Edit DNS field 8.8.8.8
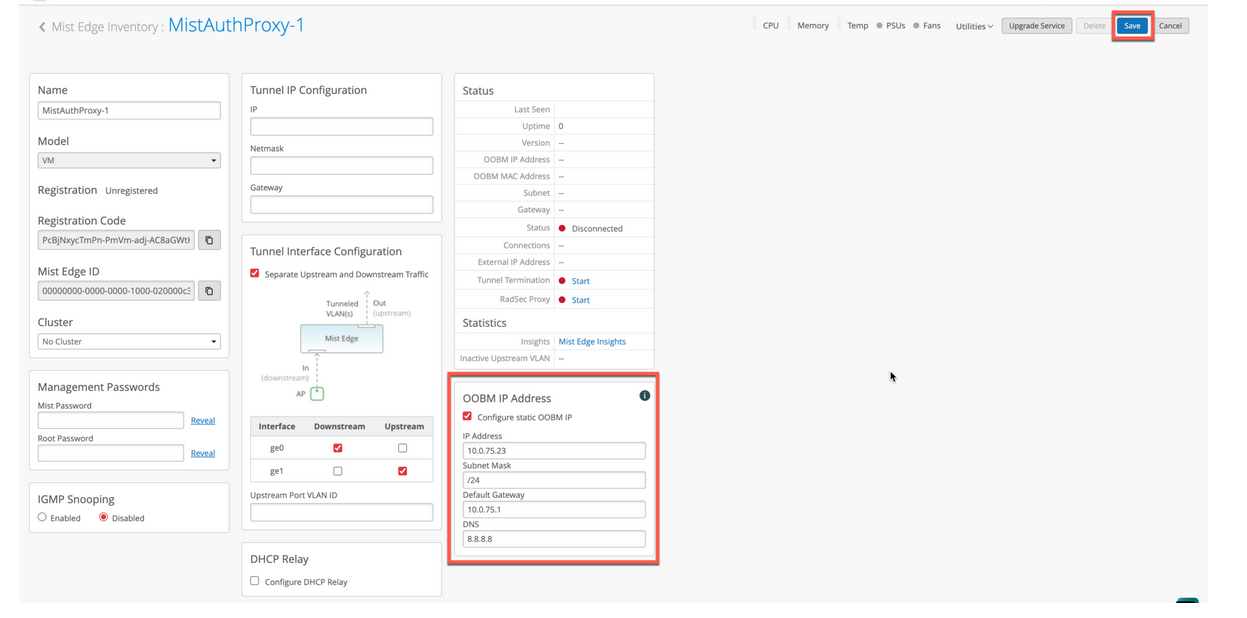The image size is (1247, 618). point(554,539)
